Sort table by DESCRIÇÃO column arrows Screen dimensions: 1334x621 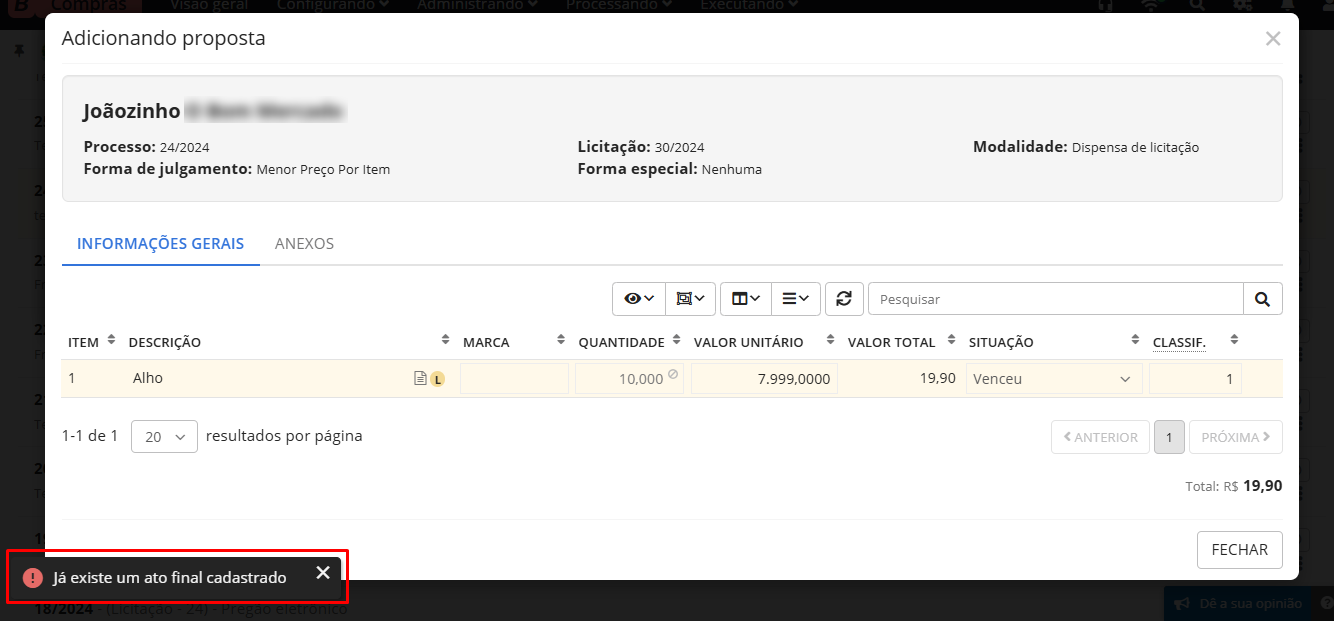tap(444, 341)
